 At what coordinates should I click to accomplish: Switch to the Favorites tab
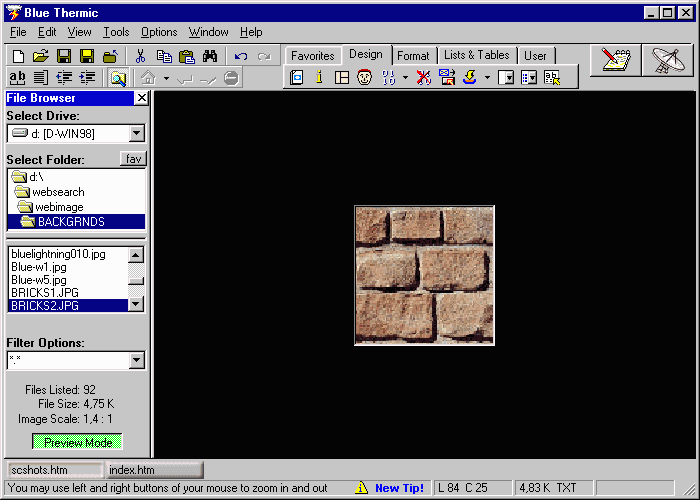point(312,56)
